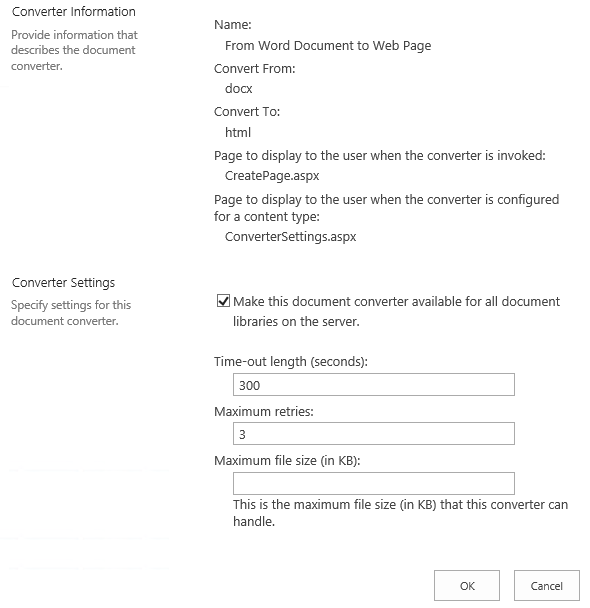The width and height of the screenshot is (590, 608).
Task: Click the 'CreatePage.aspx' page value
Action: pos(272,176)
